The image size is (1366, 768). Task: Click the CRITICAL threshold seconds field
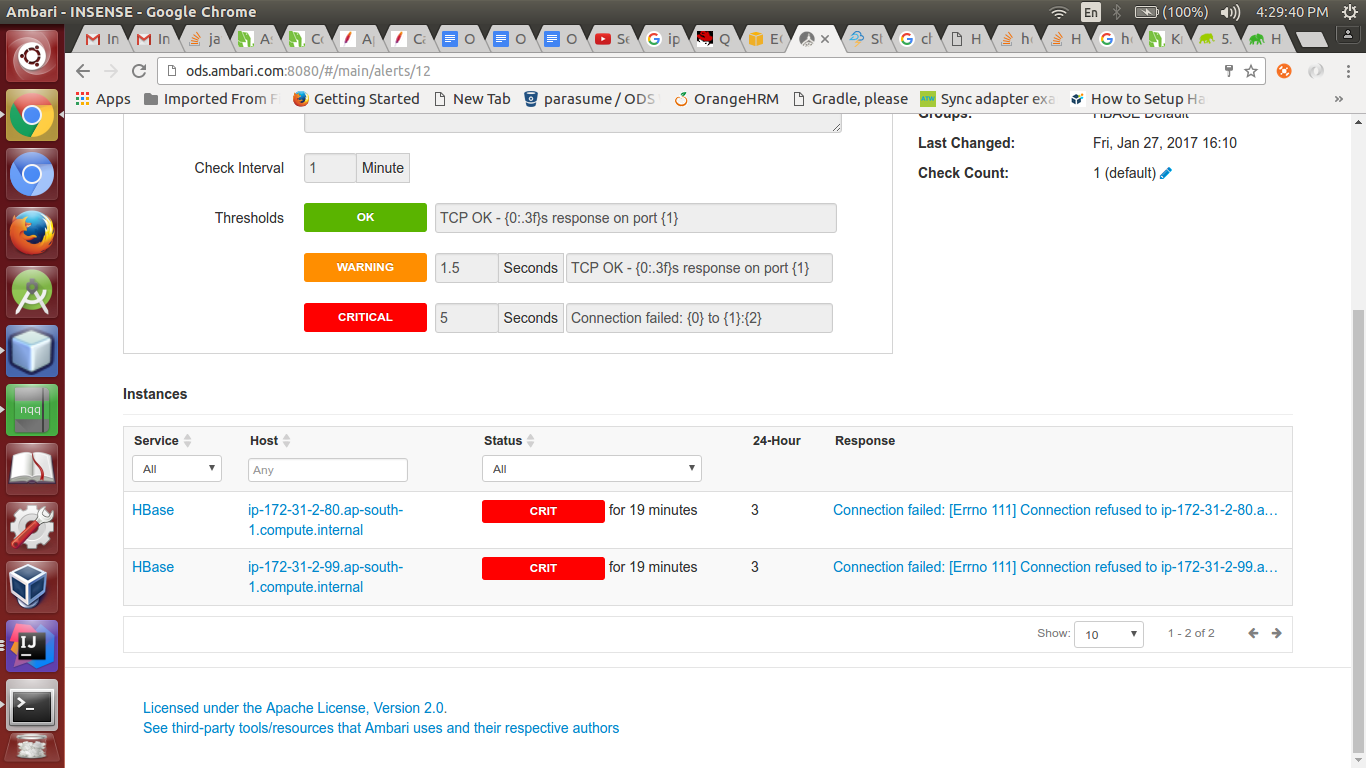coord(466,318)
